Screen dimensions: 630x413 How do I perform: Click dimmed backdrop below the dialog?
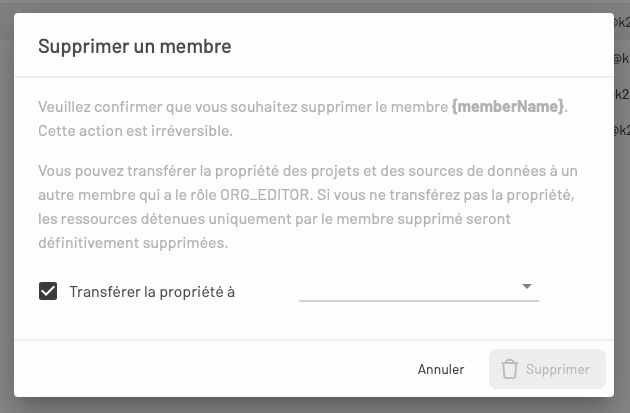300,404
